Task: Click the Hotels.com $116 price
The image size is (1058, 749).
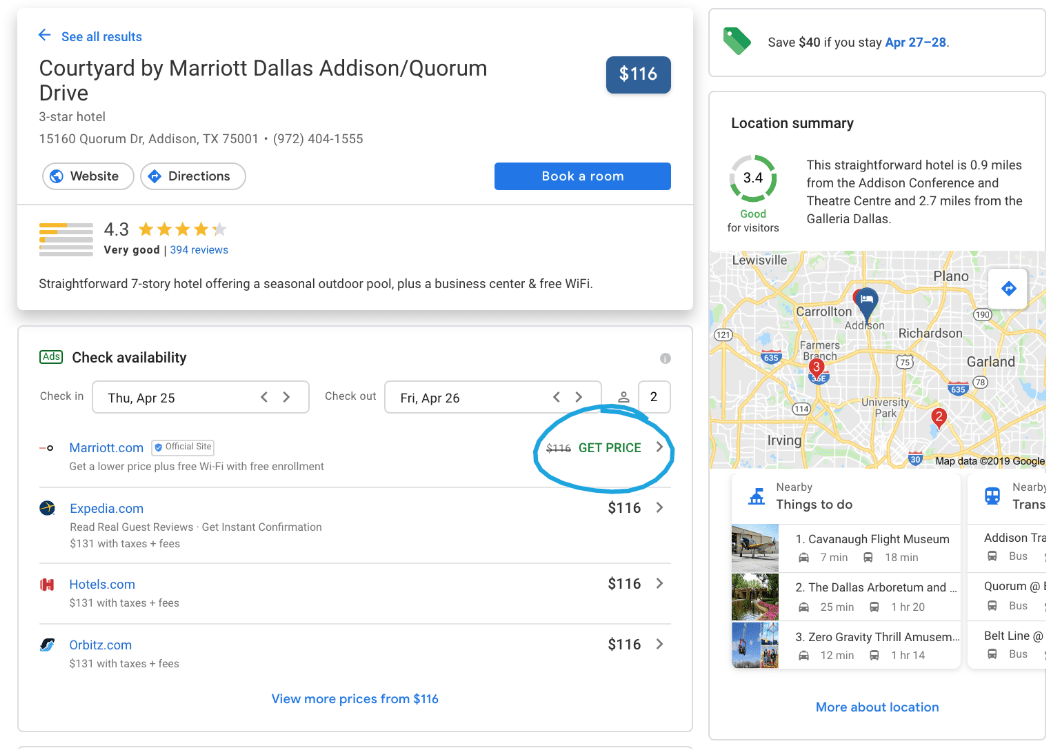Action: coord(624,584)
